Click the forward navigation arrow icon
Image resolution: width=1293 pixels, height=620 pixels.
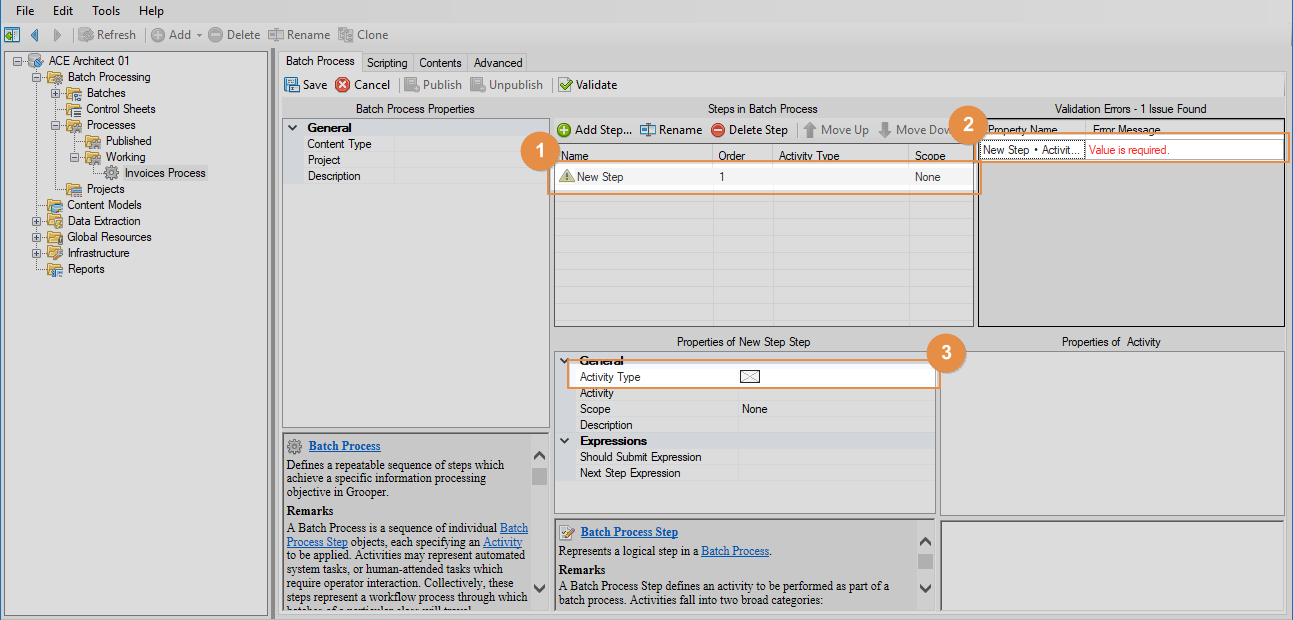(57, 35)
